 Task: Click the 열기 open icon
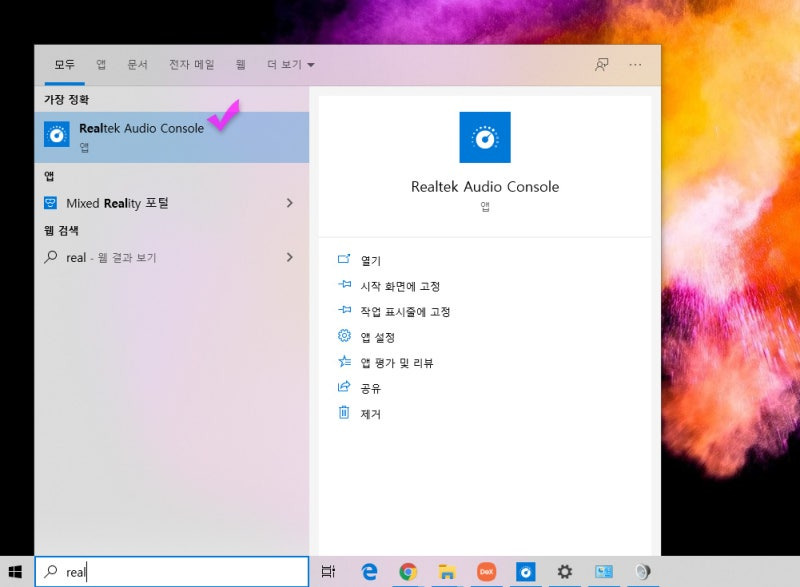(344, 259)
